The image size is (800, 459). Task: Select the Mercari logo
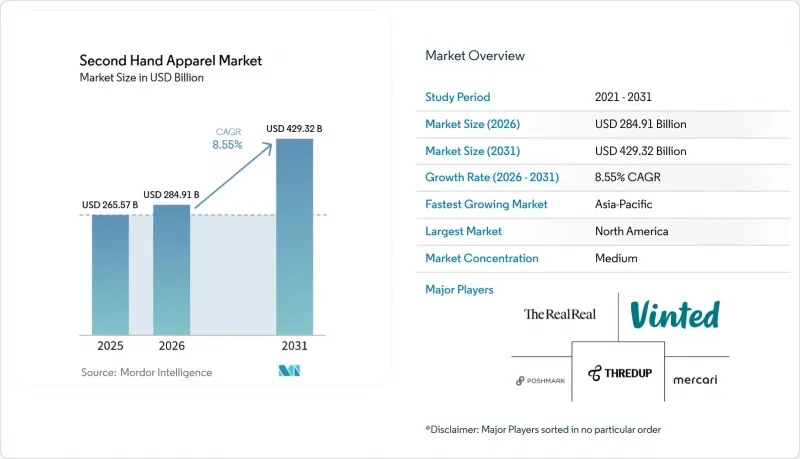pyautogui.click(x=695, y=379)
